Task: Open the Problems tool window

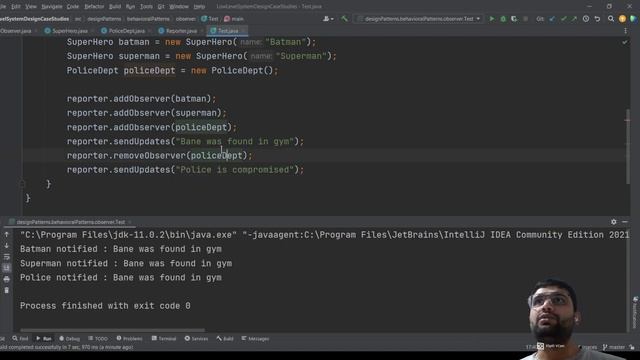Action: pos(129,338)
